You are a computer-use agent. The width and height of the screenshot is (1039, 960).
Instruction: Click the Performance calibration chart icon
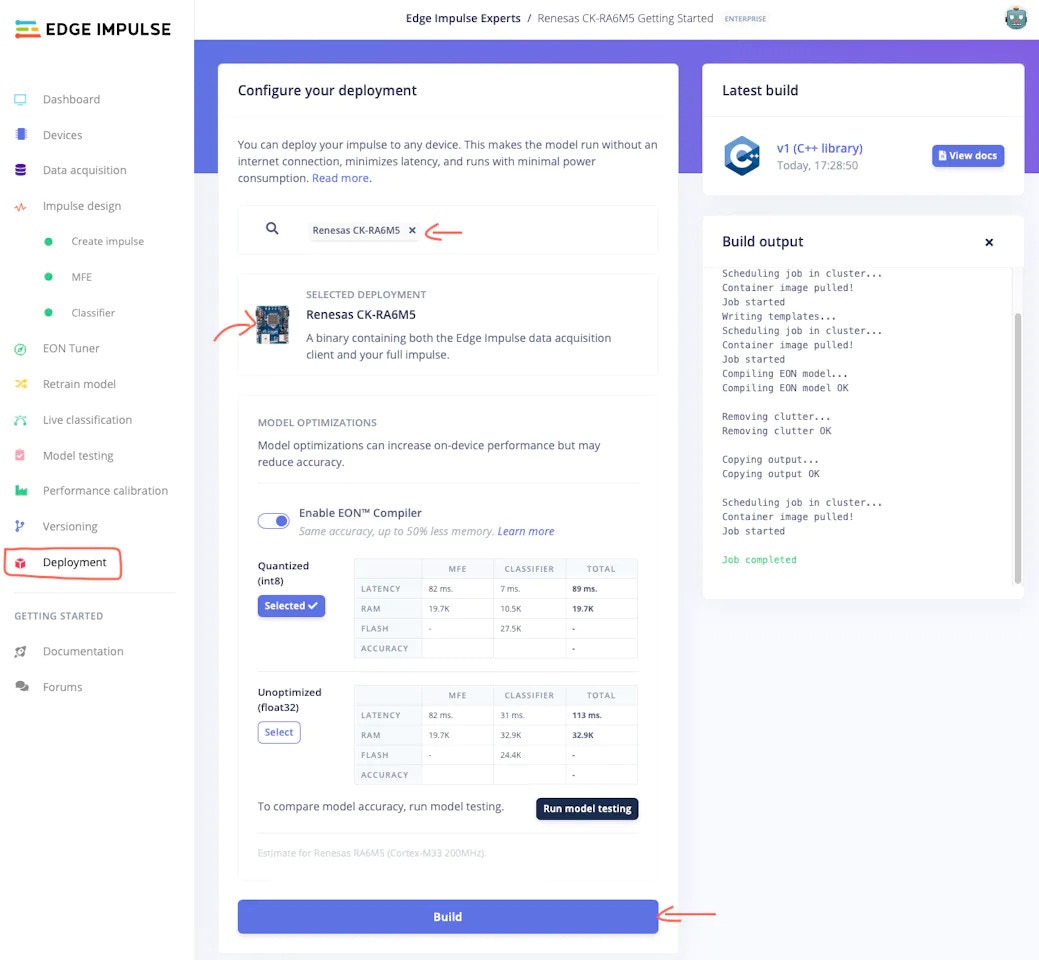(x=21, y=491)
